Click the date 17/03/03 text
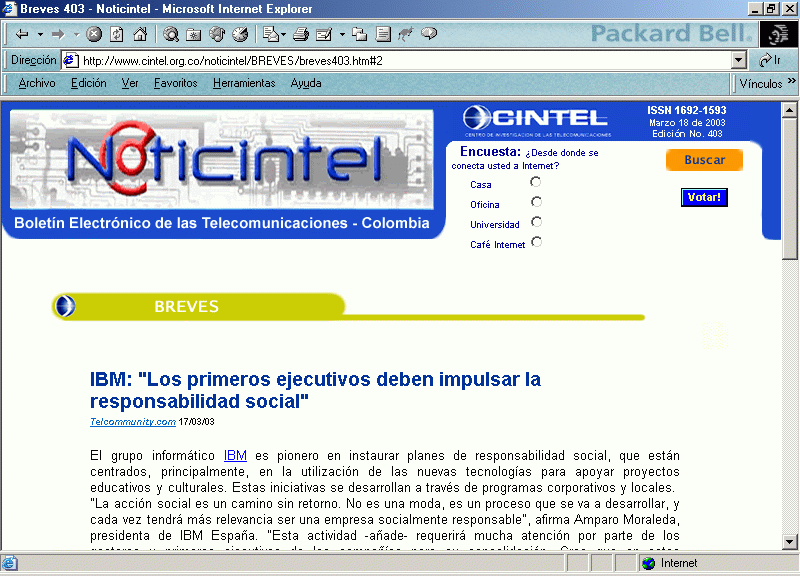Screen dimensions: 800x576 196,422
